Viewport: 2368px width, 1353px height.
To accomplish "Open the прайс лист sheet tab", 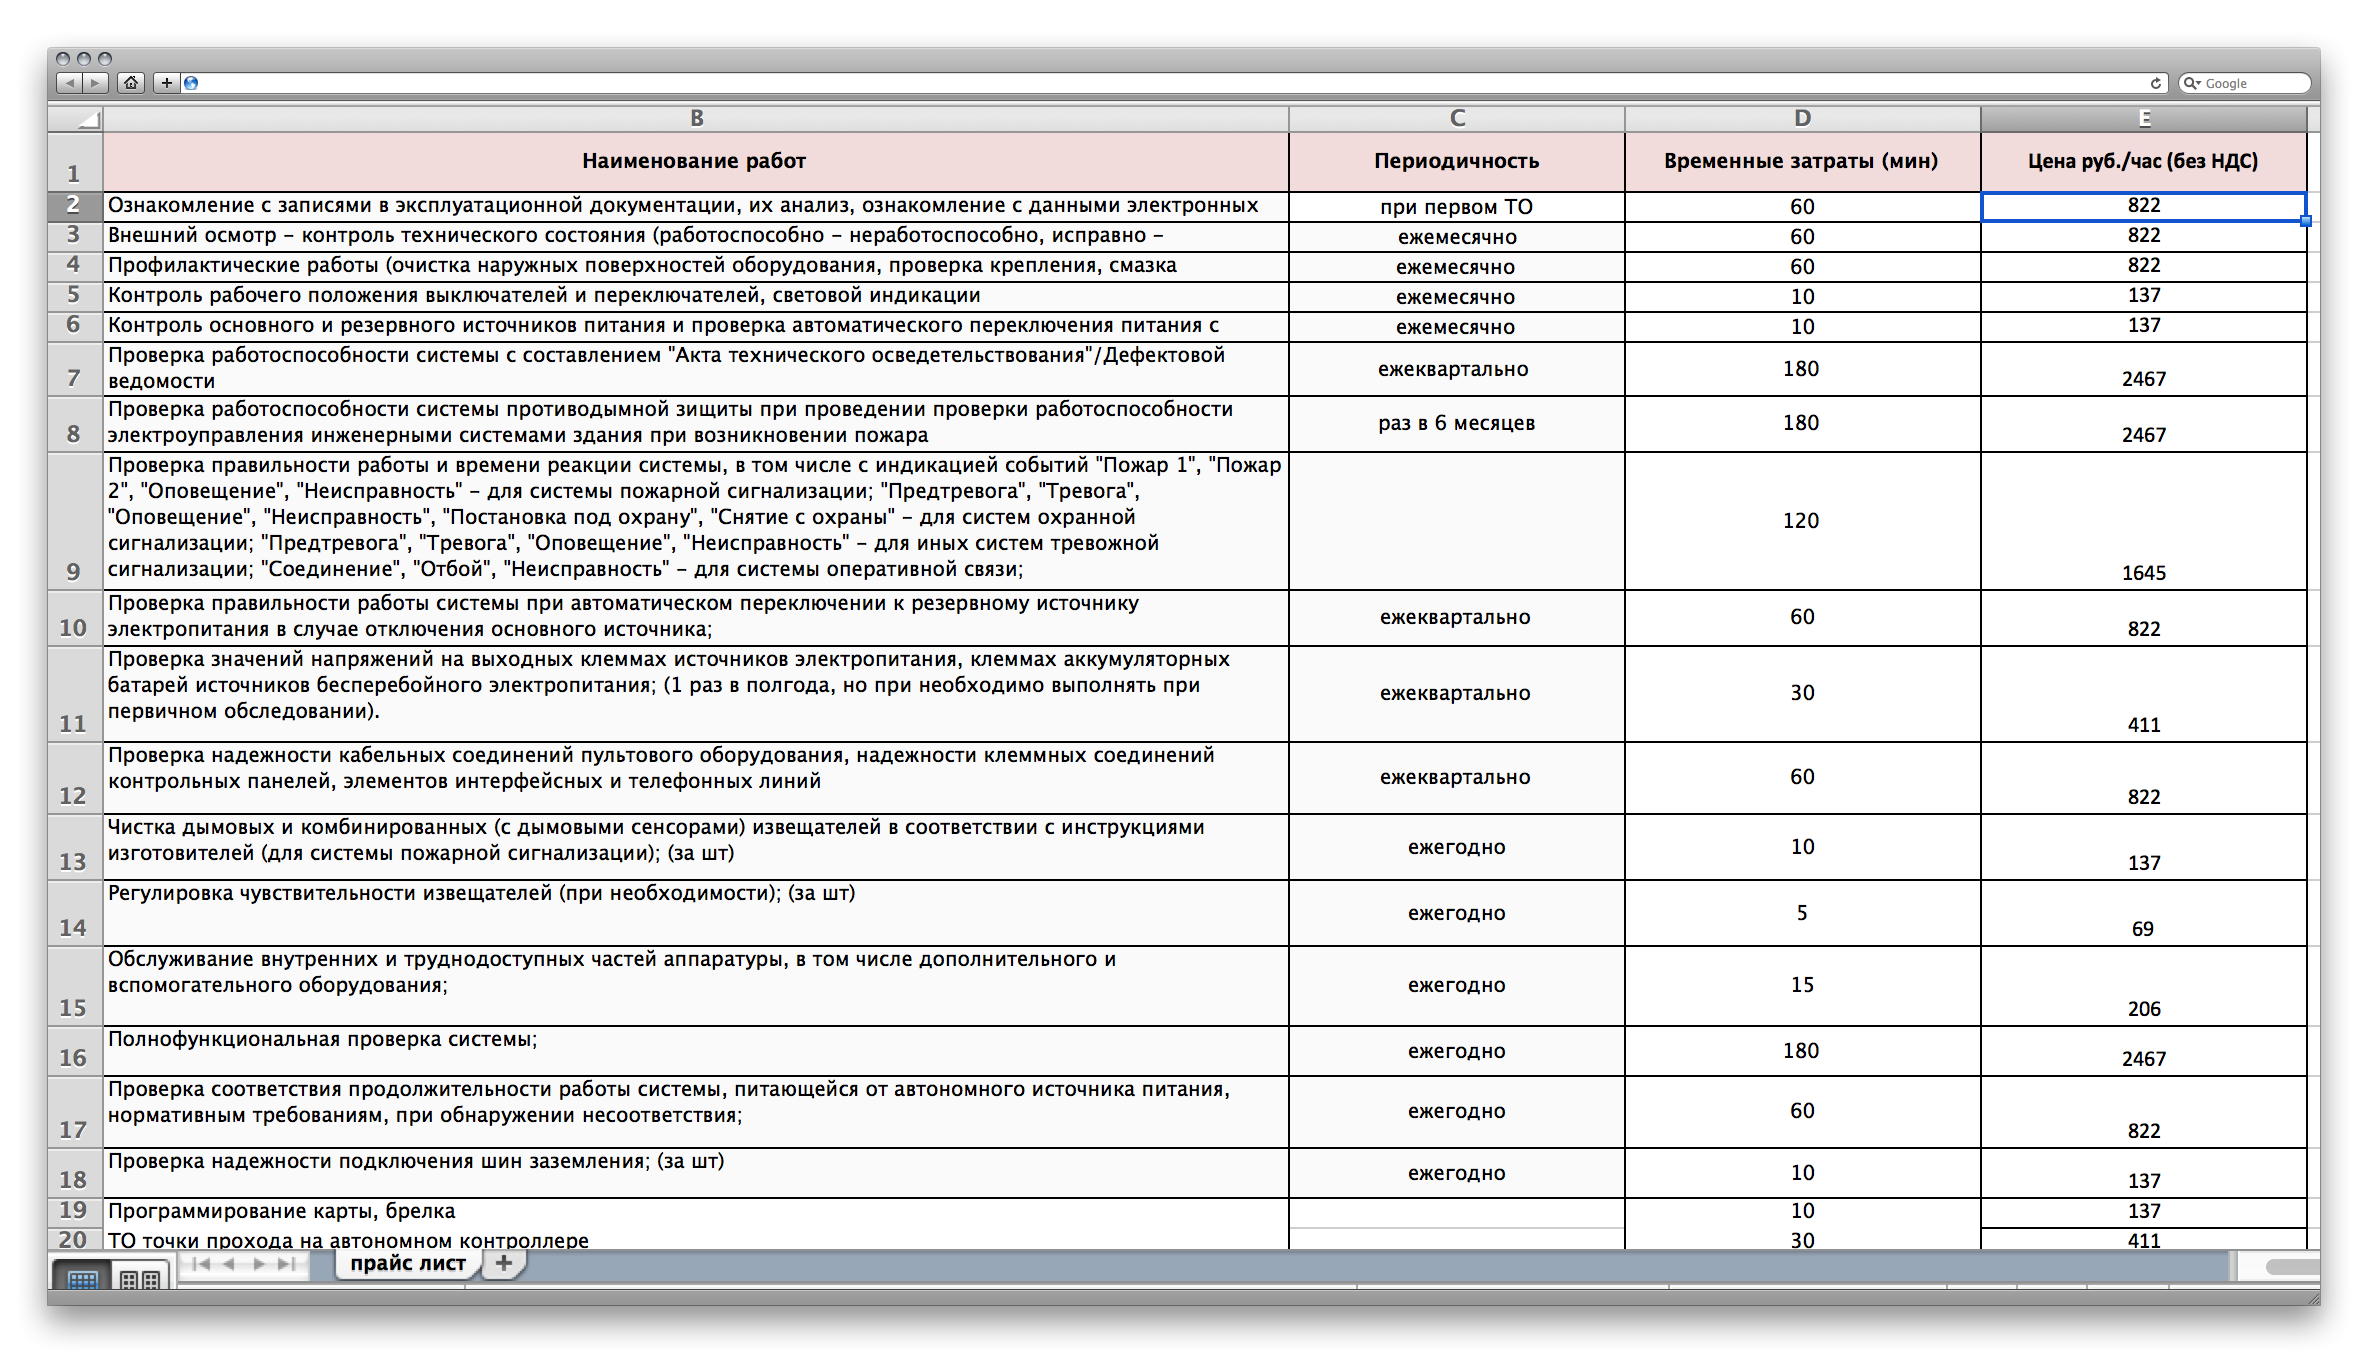I will [x=408, y=1263].
